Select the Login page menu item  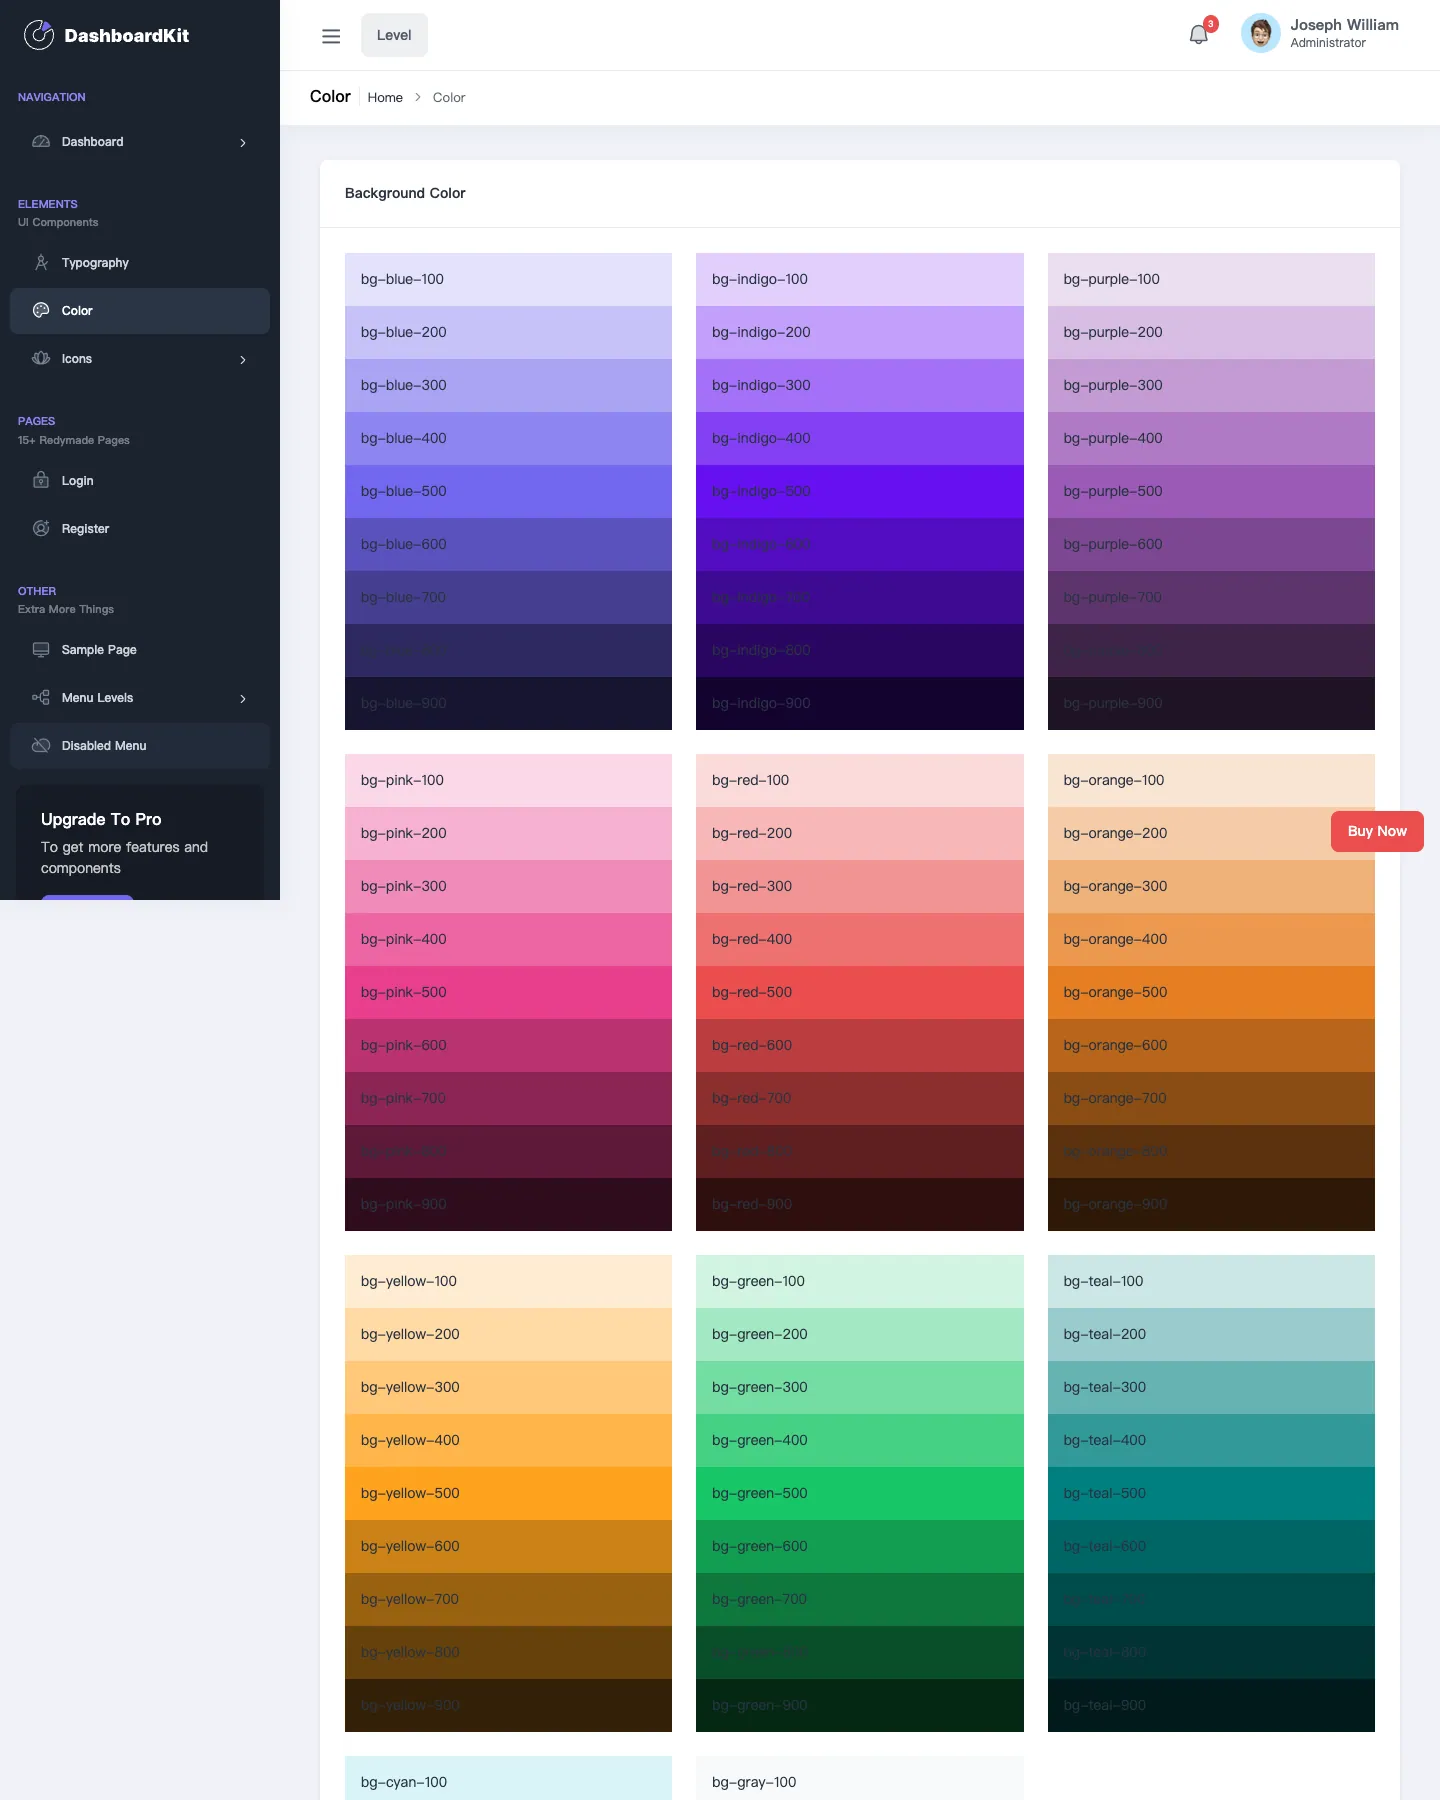140,481
